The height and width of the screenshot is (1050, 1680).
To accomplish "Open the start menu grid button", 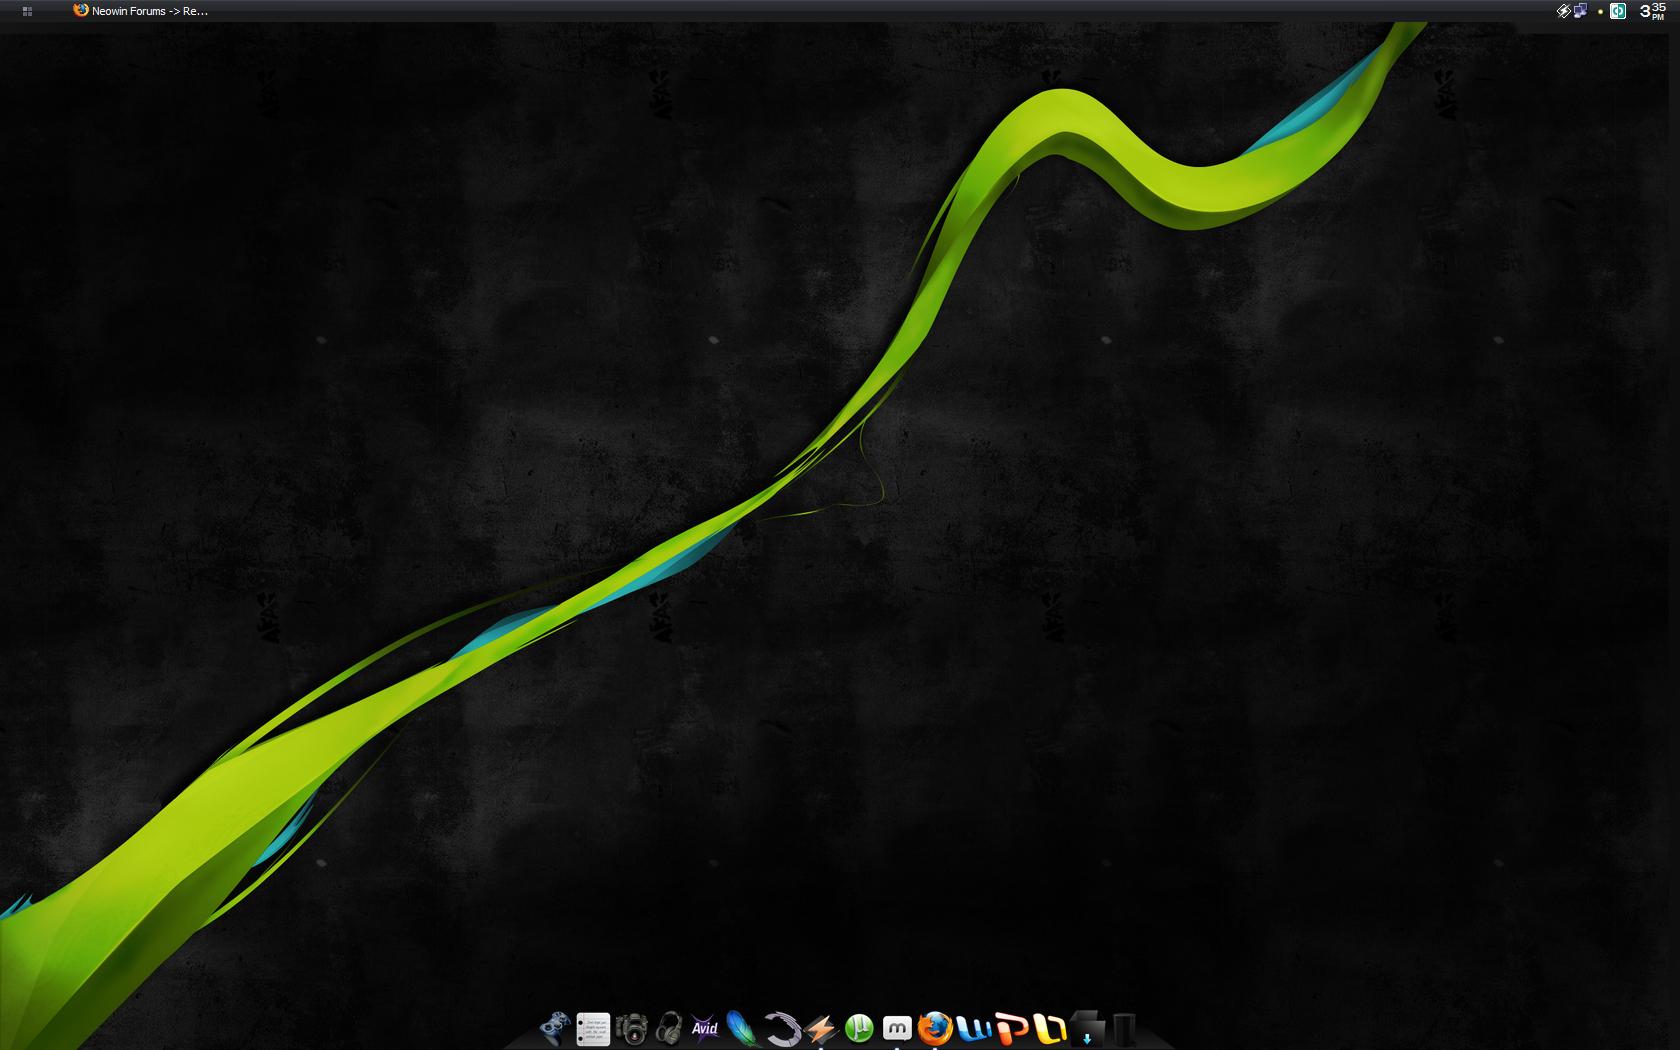I will (x=27, y=11).
